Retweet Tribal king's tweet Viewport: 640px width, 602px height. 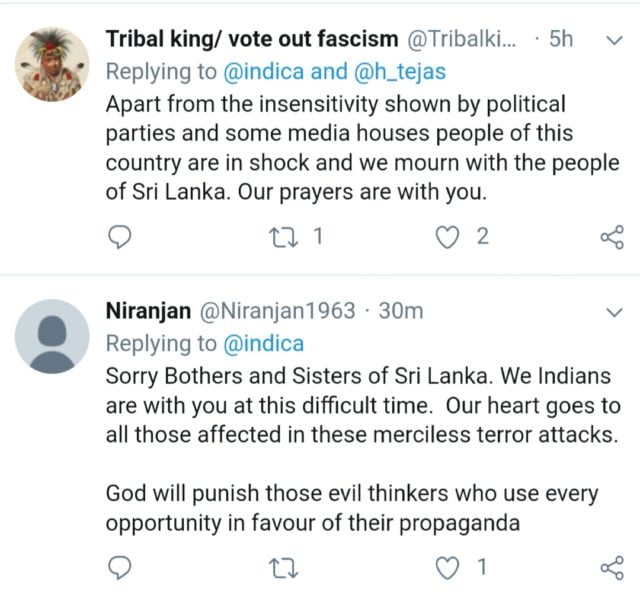point(284,237)
